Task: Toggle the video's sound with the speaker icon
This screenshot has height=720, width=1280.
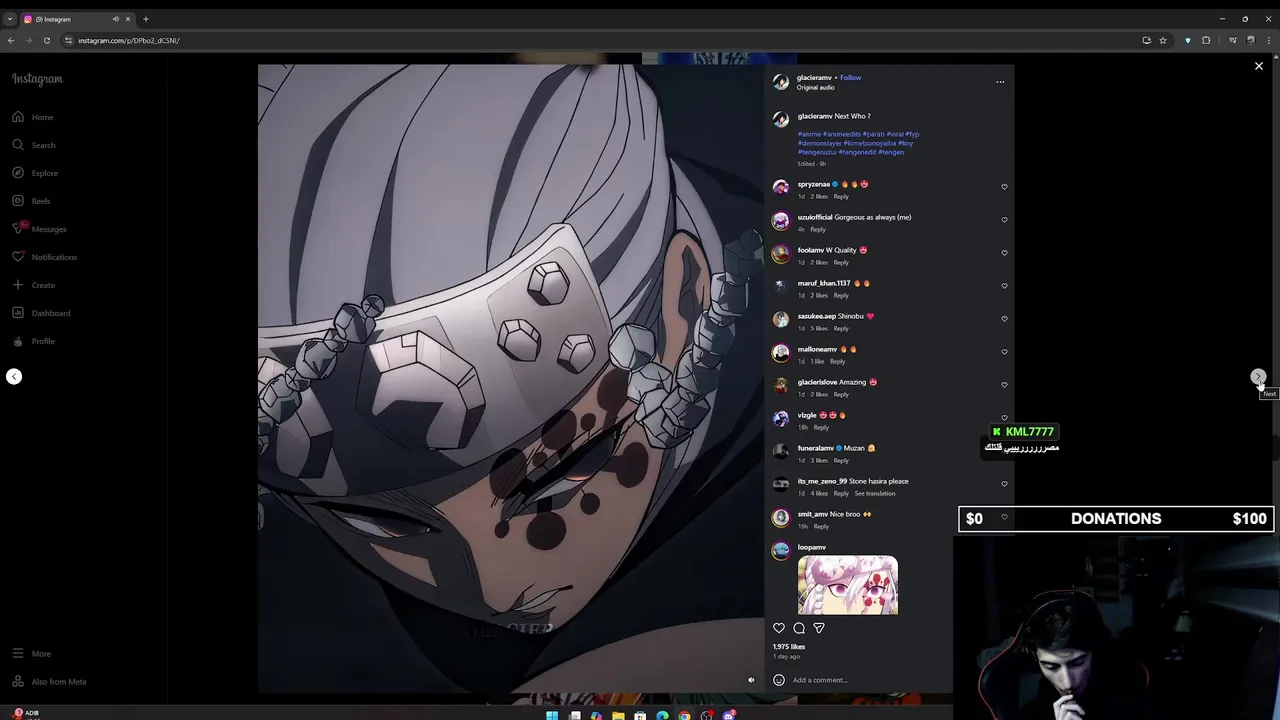Action: (751, 680)
